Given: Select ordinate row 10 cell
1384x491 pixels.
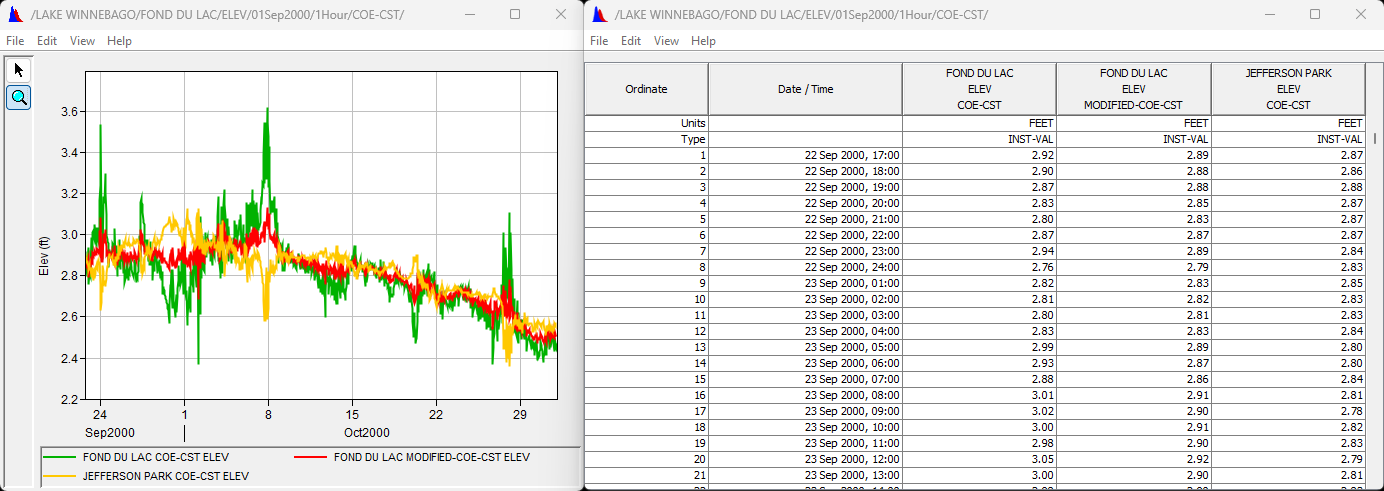Looking at the screenshot, I should coord(646,299).
